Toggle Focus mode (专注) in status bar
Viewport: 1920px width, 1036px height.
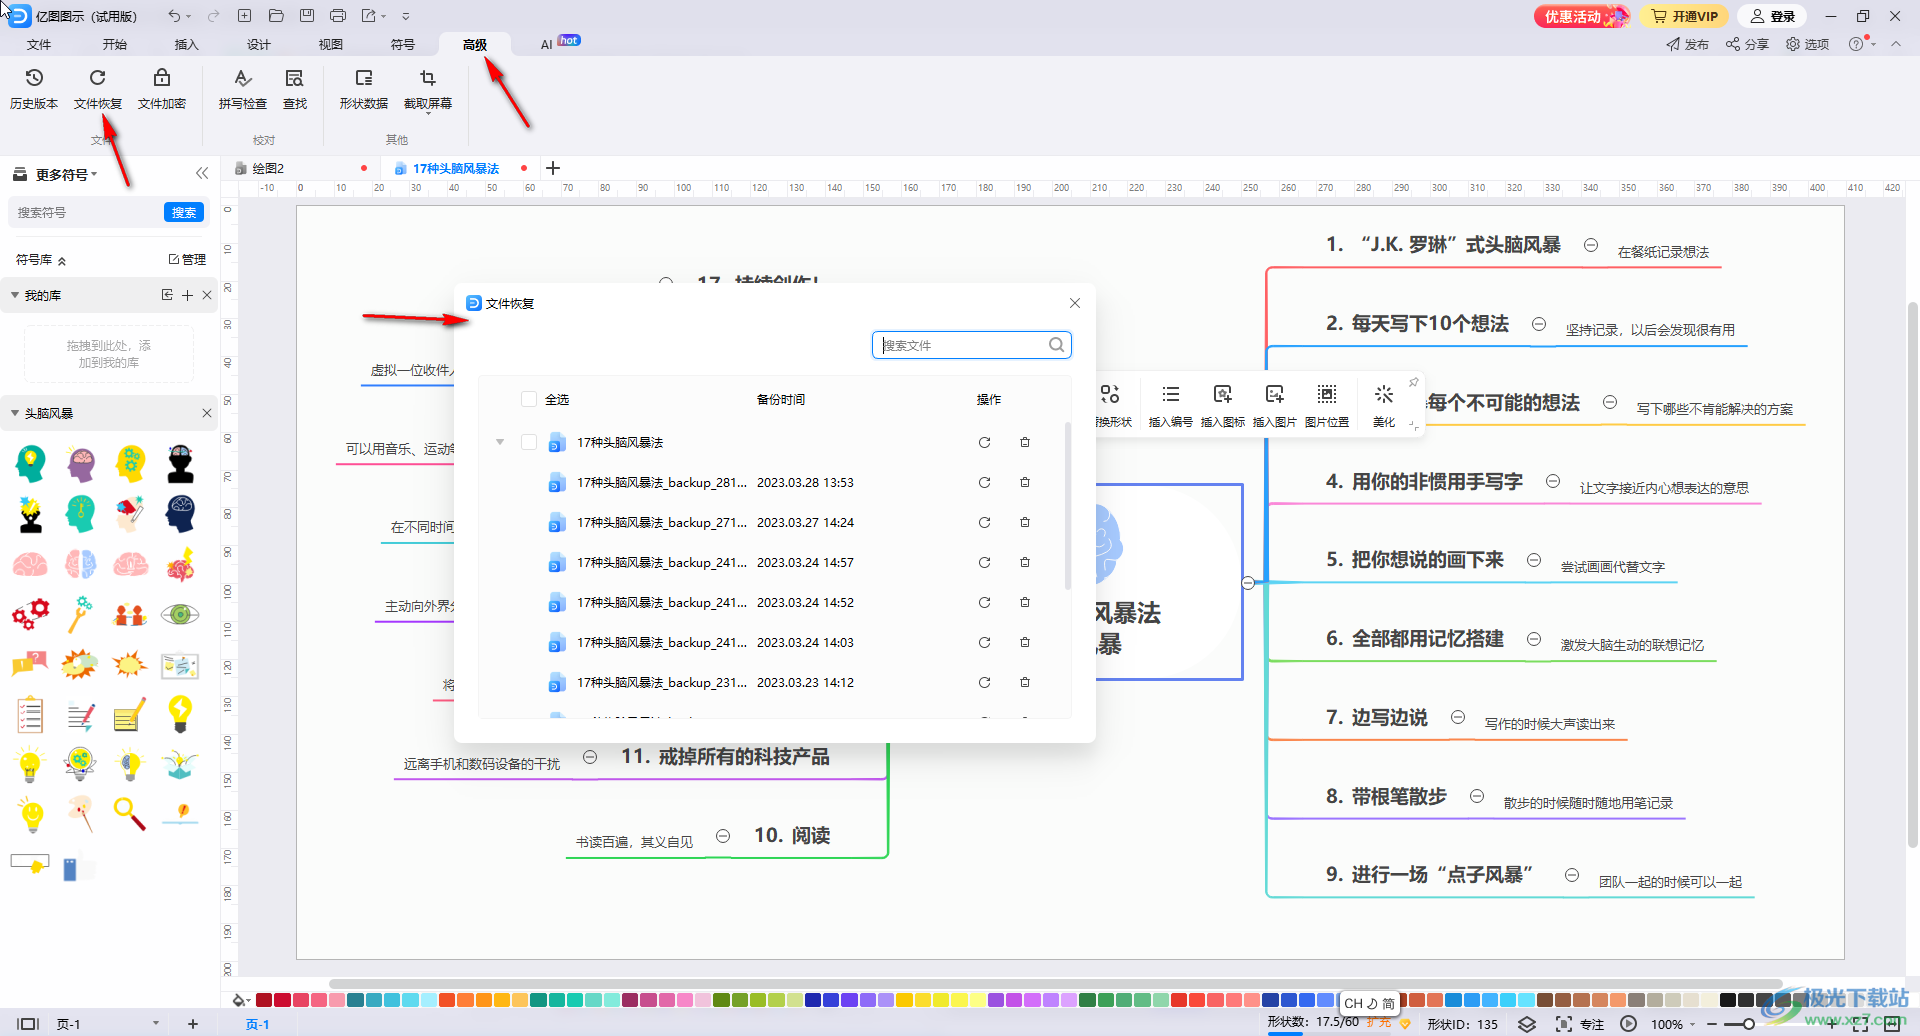click(1581, 1024)
